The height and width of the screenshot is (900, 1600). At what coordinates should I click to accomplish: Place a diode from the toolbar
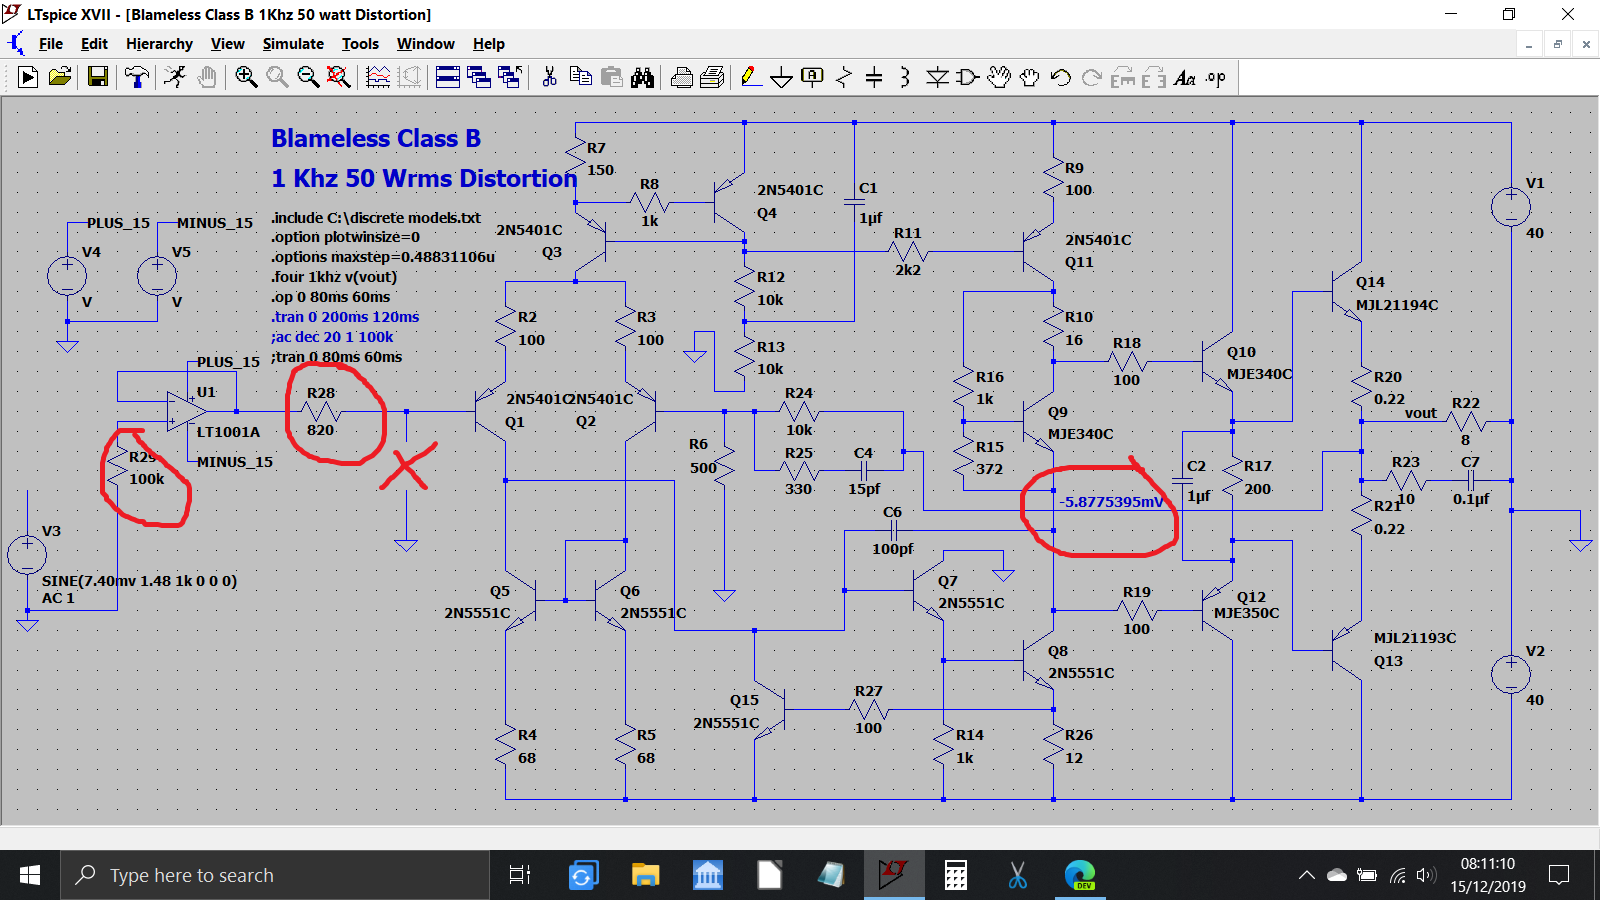click(937, 77)
